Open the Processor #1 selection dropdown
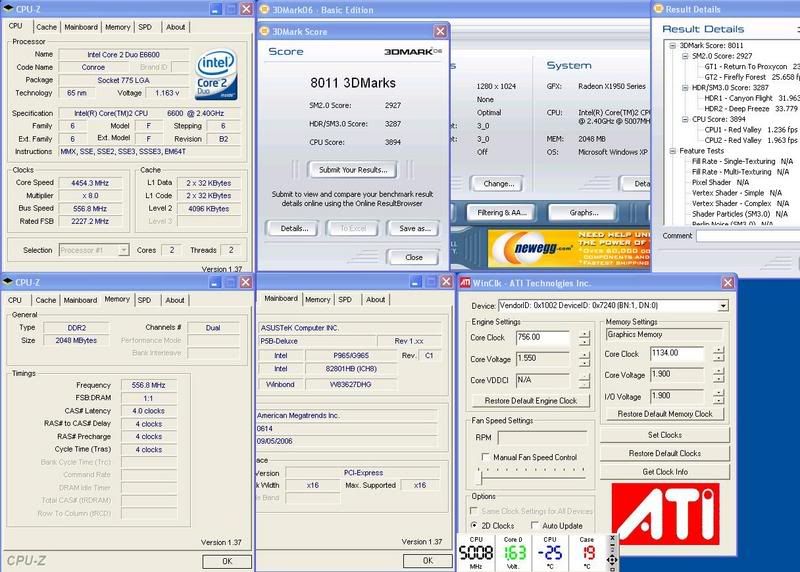The width and height of the screenshot is (800, 572). 123,250
